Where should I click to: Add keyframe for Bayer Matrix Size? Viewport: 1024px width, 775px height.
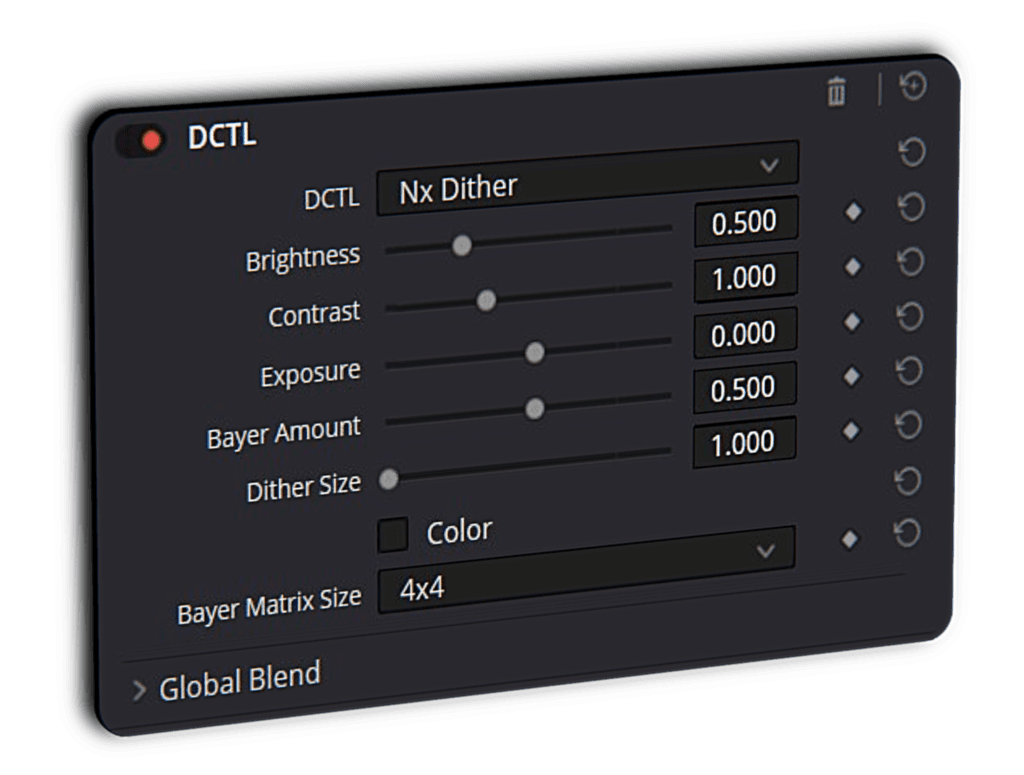click(x=850, y=539)
